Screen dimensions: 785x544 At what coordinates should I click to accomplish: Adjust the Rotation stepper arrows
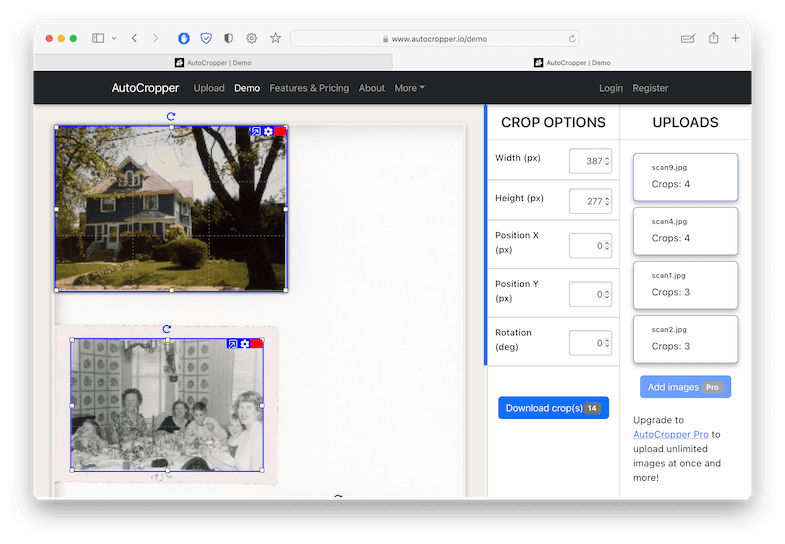[x=607, y=343]
